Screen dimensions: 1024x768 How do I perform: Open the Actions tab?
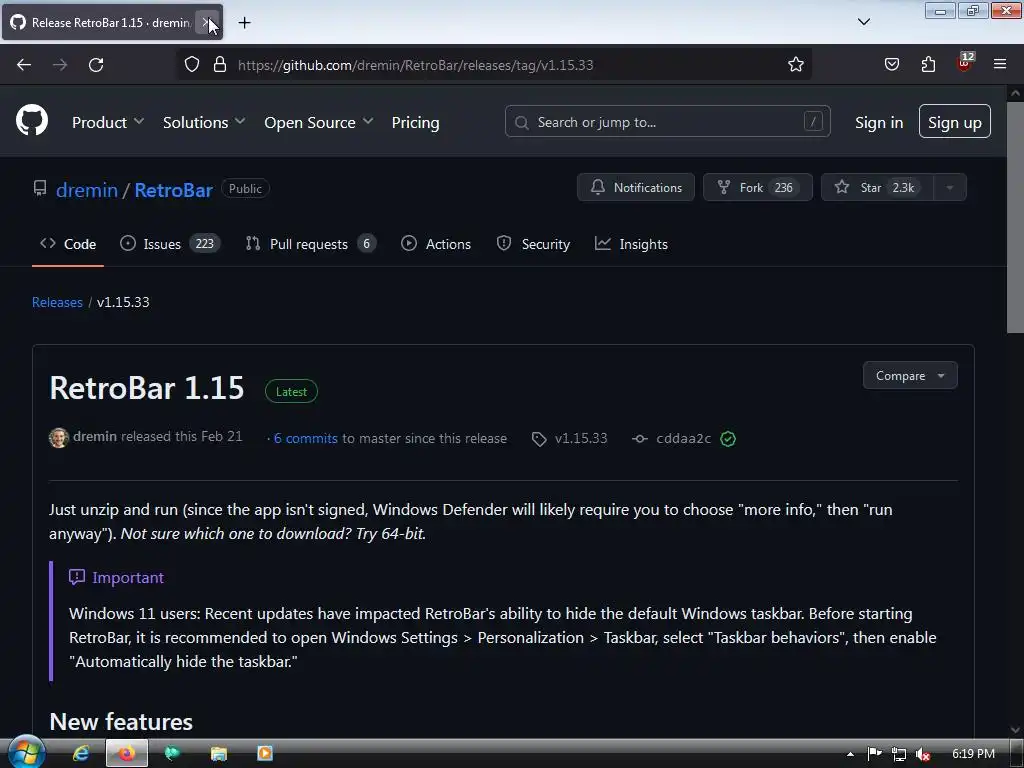[436, 244]
